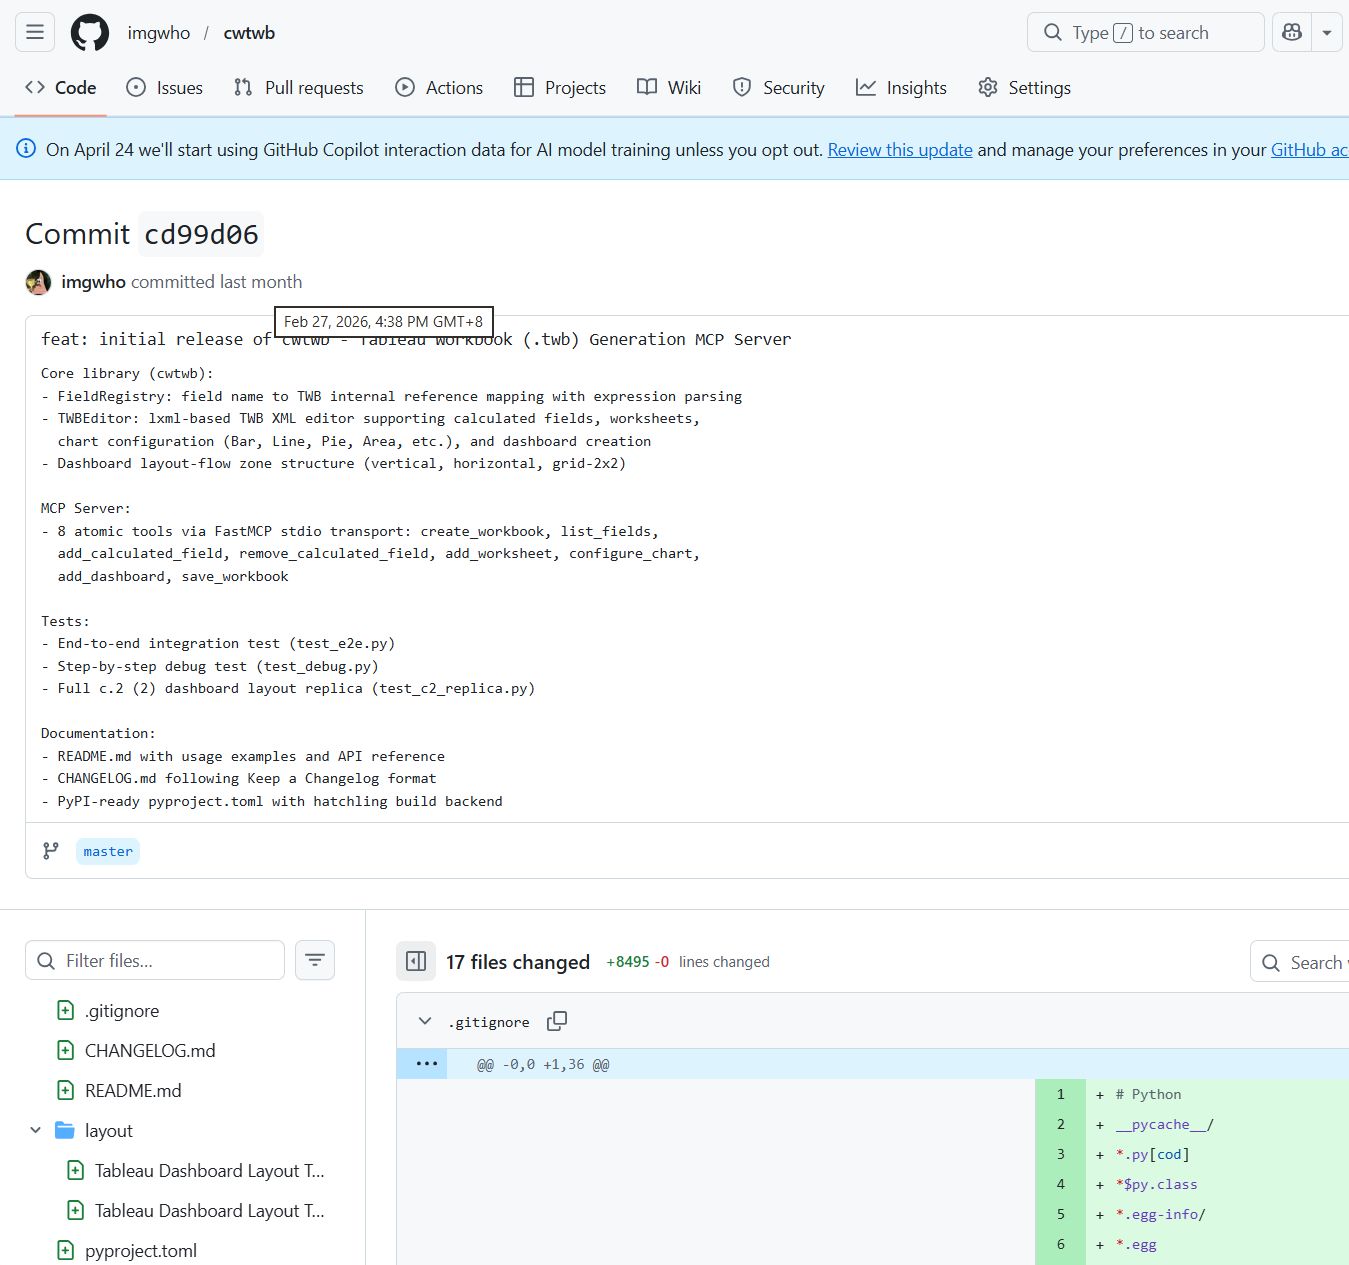Image resolution: width=1349 pixels, height=1265 pixels.
Task: Click the added-file icon beside CHANGELOG.md
Action: tap(65, 1050)
